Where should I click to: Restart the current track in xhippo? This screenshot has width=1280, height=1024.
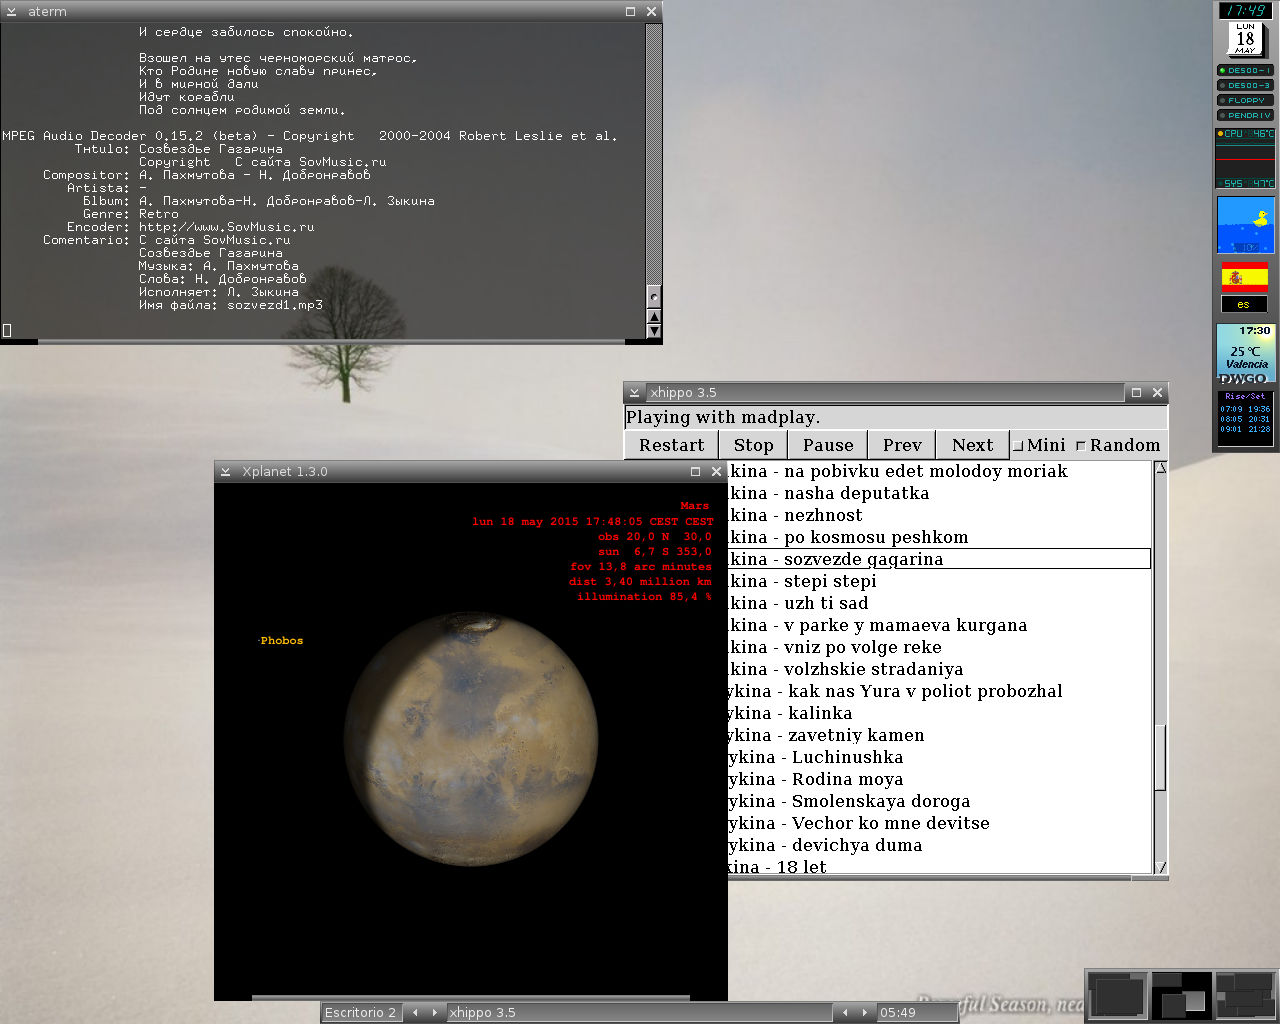click(671, 445)
